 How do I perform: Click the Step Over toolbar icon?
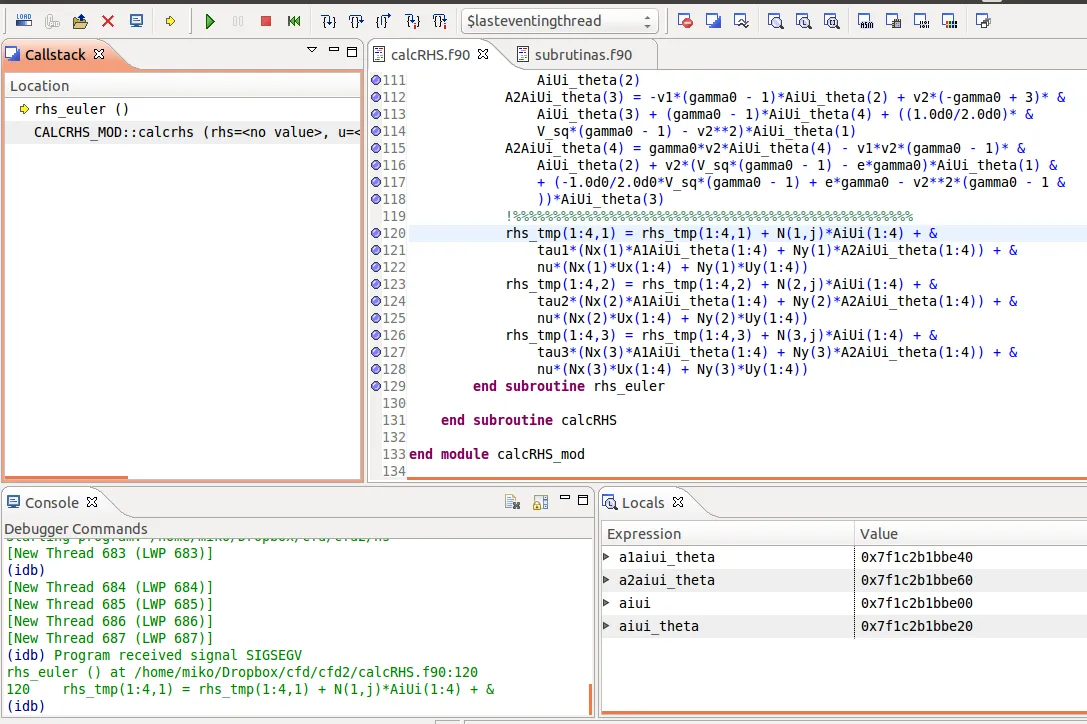click(356, 21)
